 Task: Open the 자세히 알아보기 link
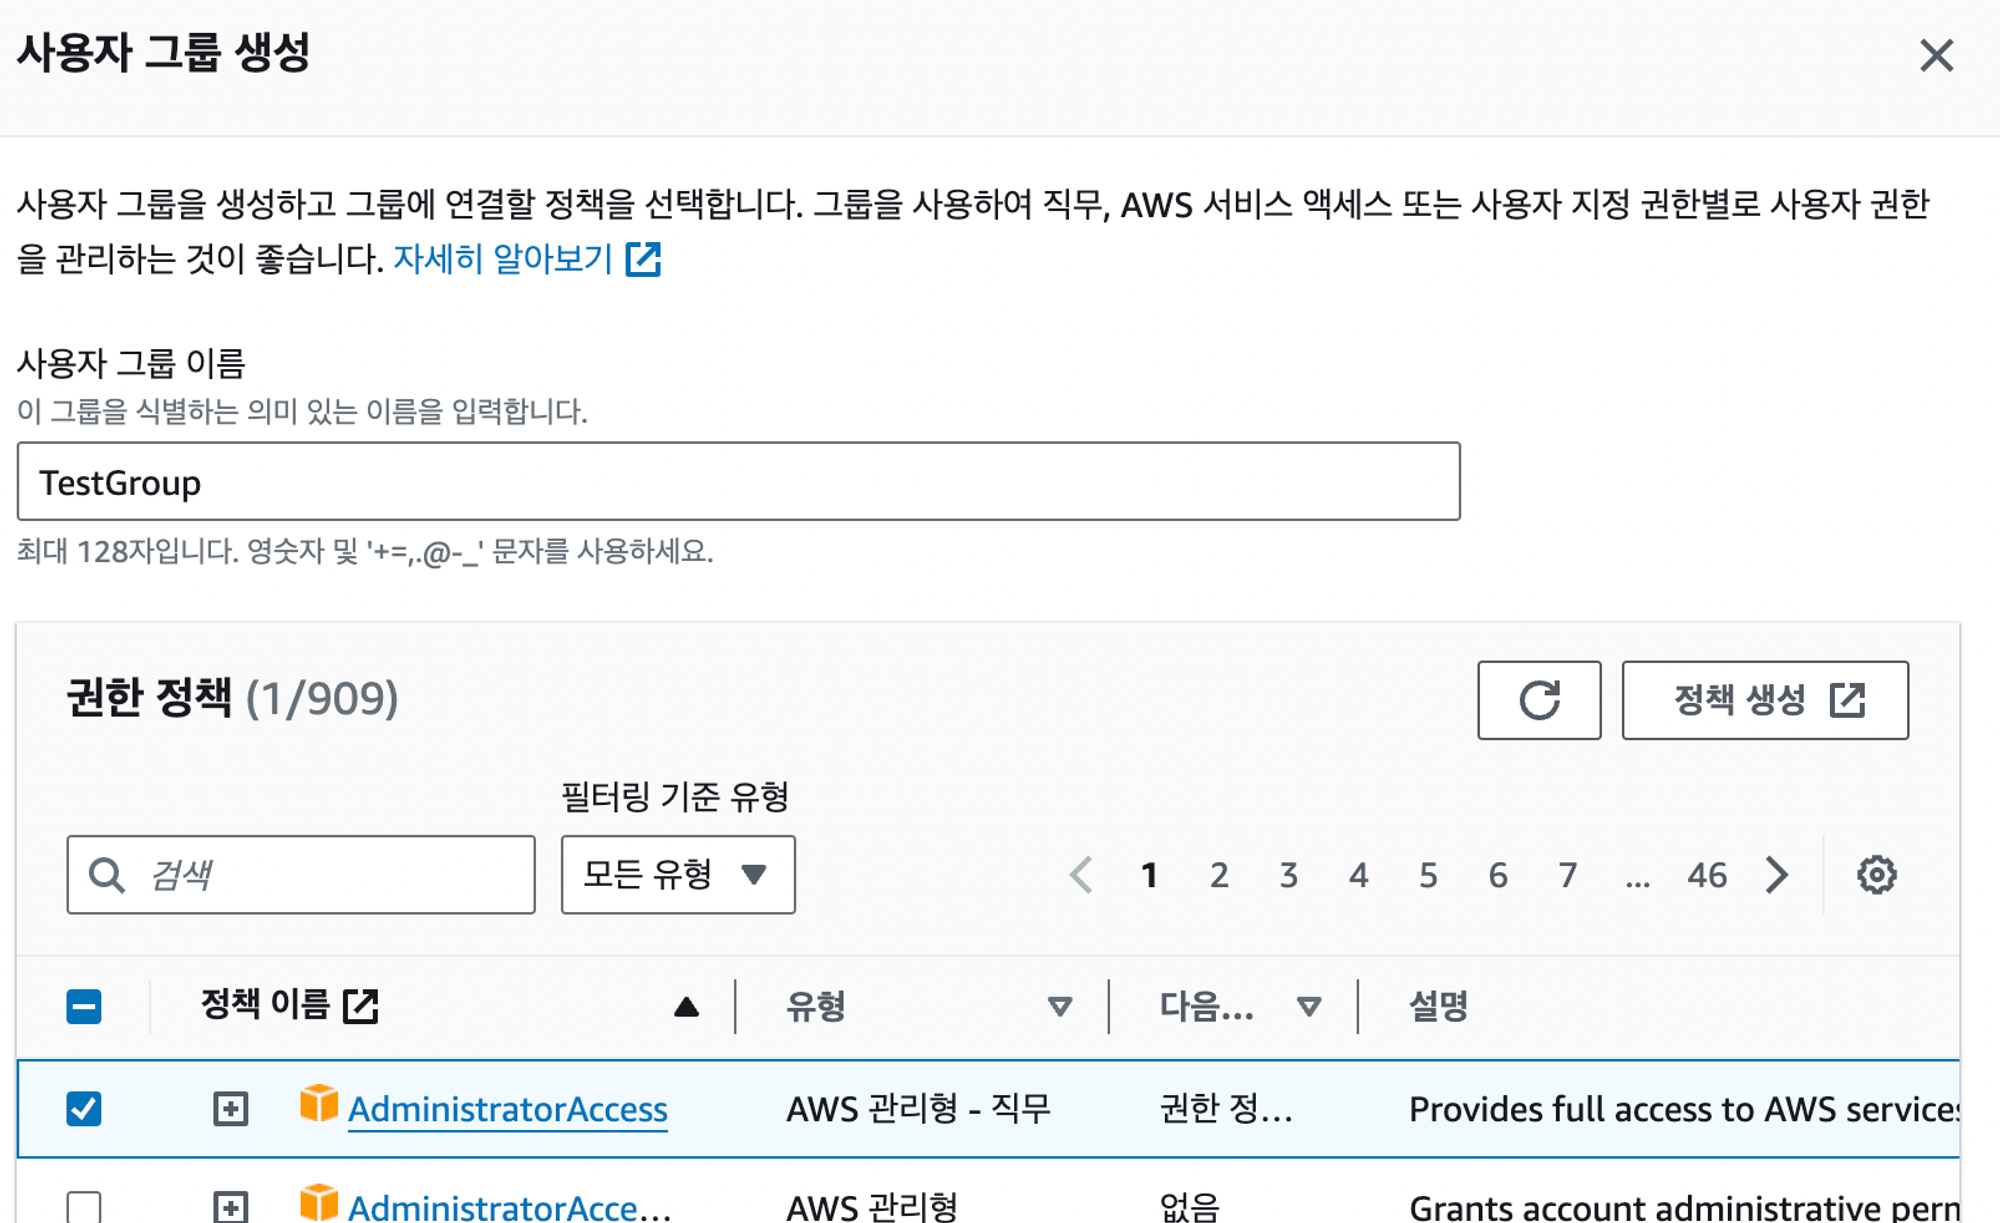[x=503, y=259]
